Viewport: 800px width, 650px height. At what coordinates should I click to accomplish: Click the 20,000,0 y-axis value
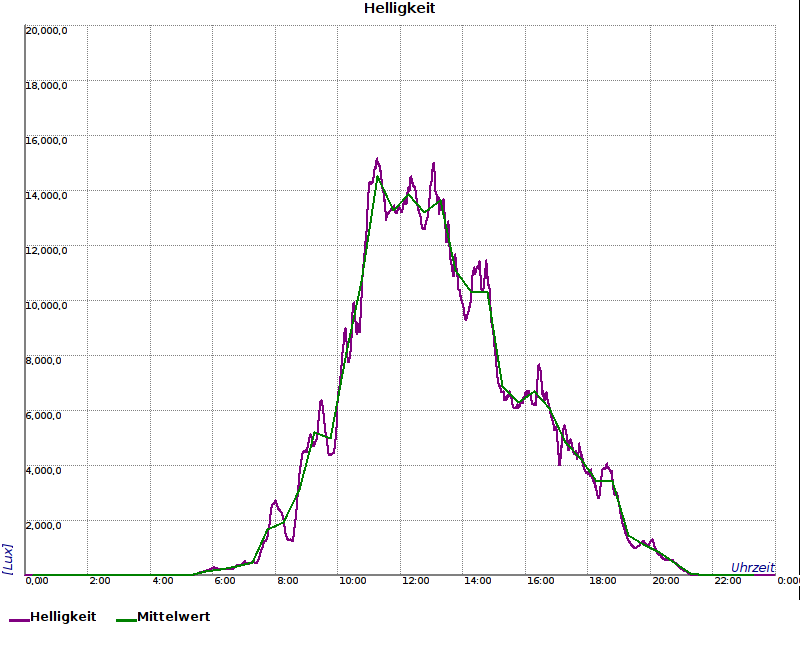click(x=46, y=31)
